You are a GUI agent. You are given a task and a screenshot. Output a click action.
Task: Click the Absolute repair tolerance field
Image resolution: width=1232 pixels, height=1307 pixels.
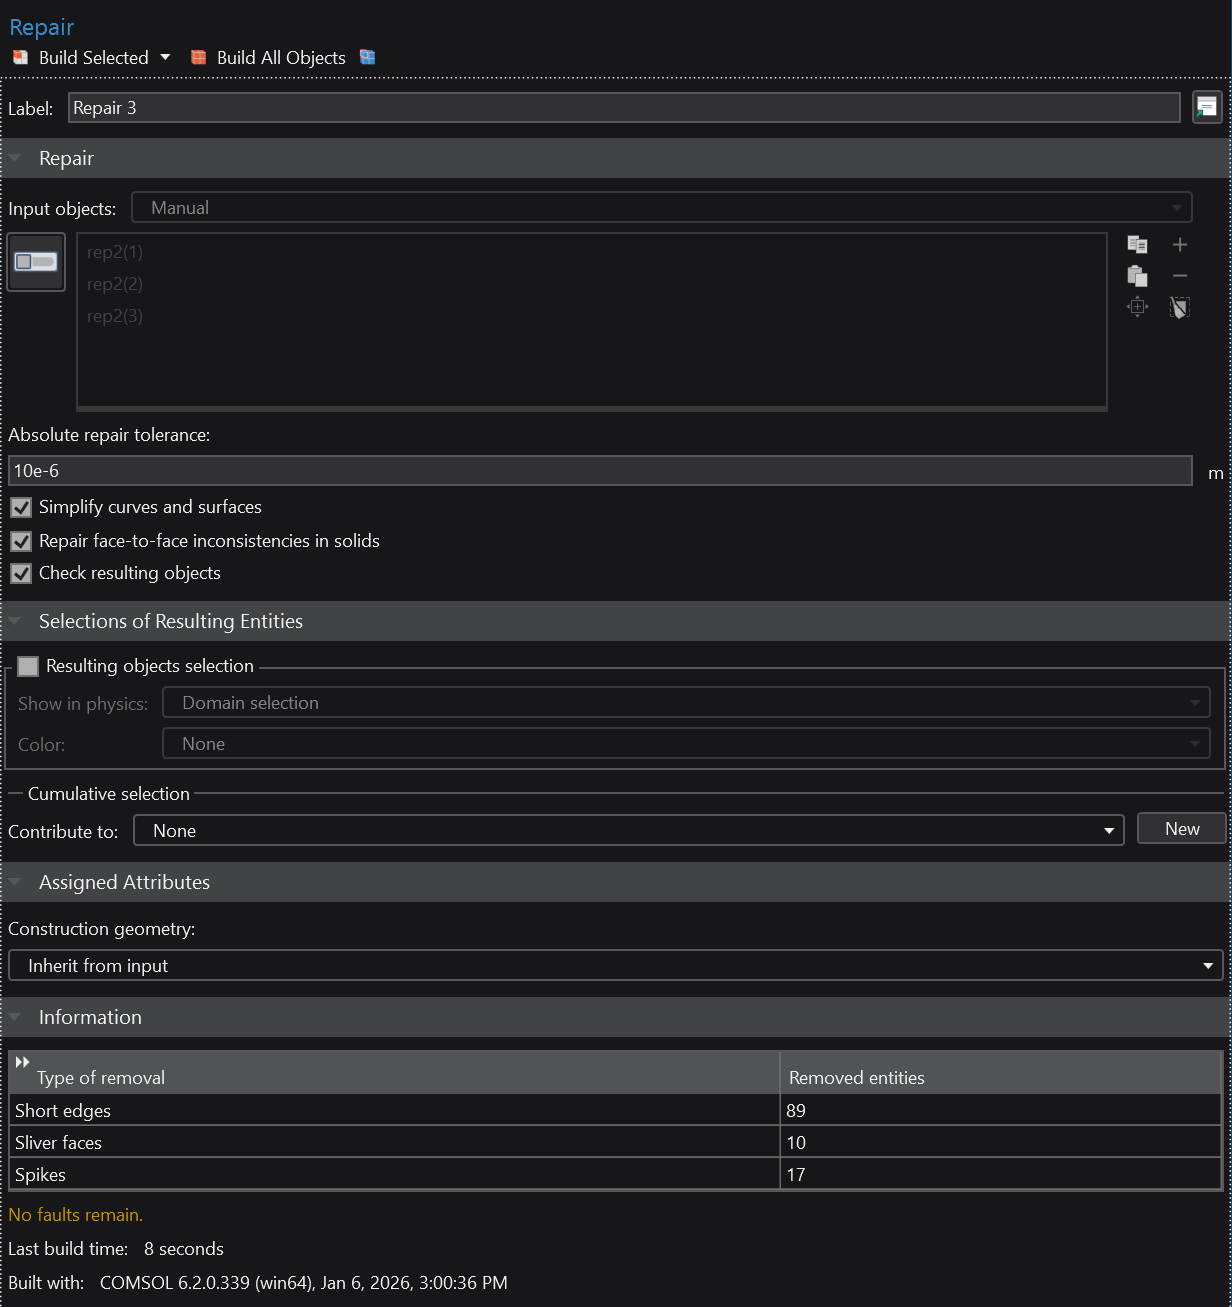[x=600, y=471]
